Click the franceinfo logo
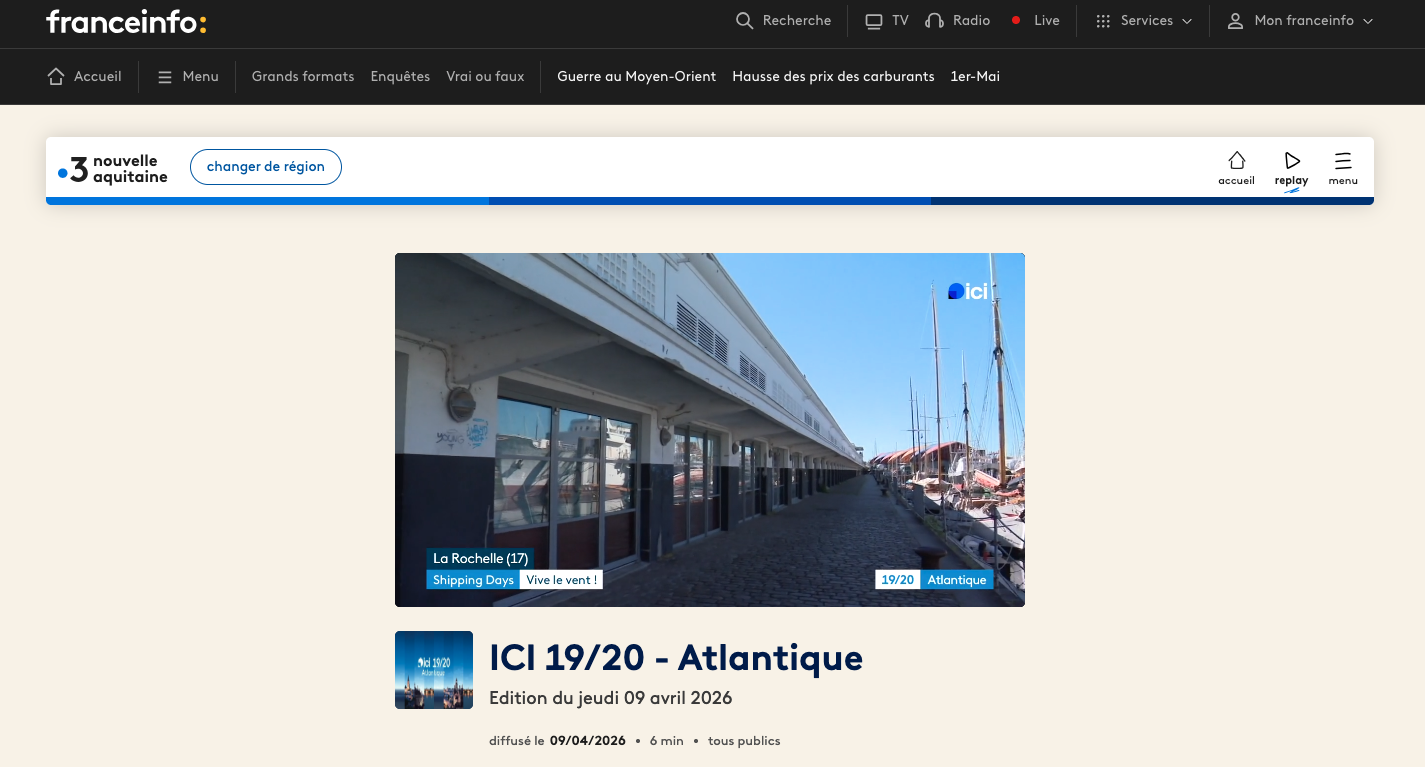The width and height of the screenshot is (1425, 767). click(126, 22)
